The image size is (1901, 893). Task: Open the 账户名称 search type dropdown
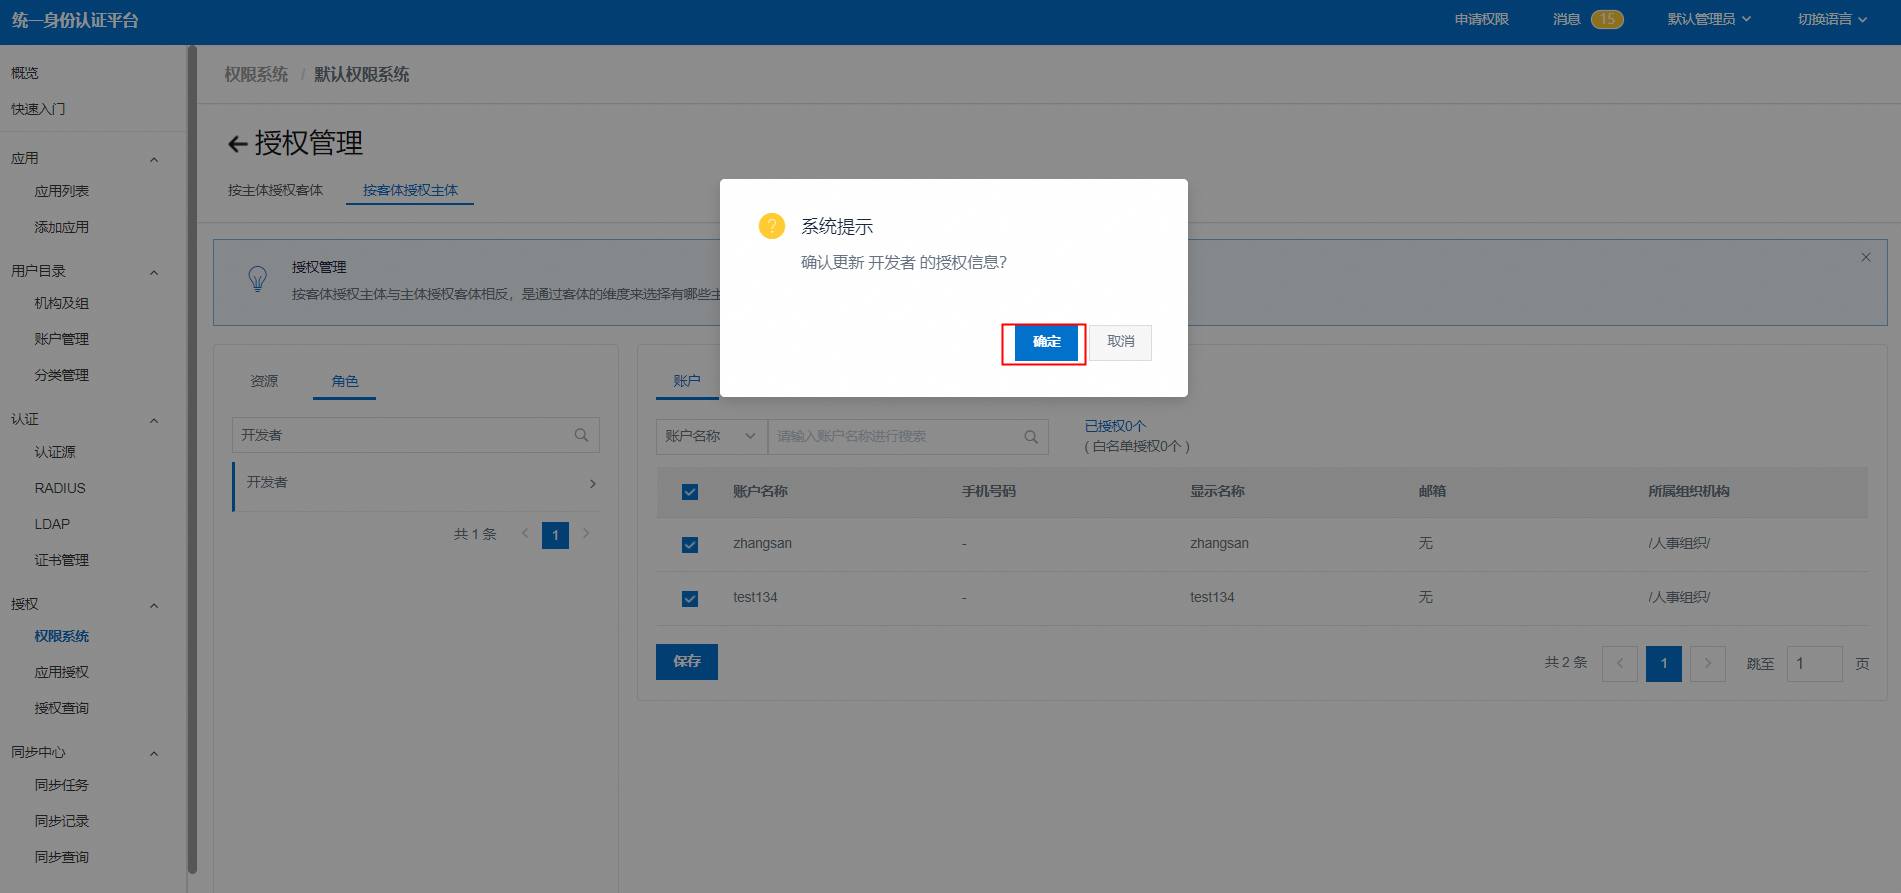tap(711, 436)
